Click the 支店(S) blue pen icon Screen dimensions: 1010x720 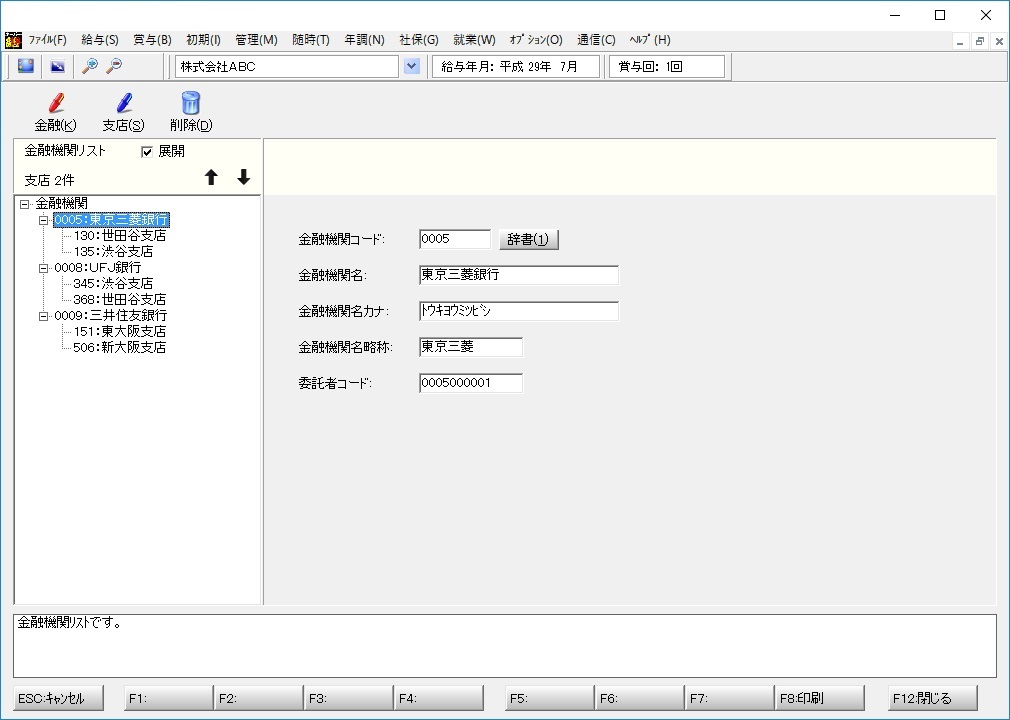(x=124, y=102)
